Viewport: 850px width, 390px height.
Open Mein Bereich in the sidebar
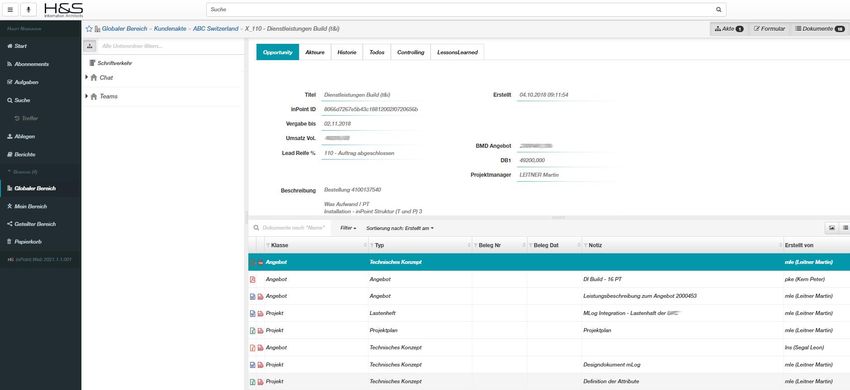pyautogui.click(x=27, y=206)
